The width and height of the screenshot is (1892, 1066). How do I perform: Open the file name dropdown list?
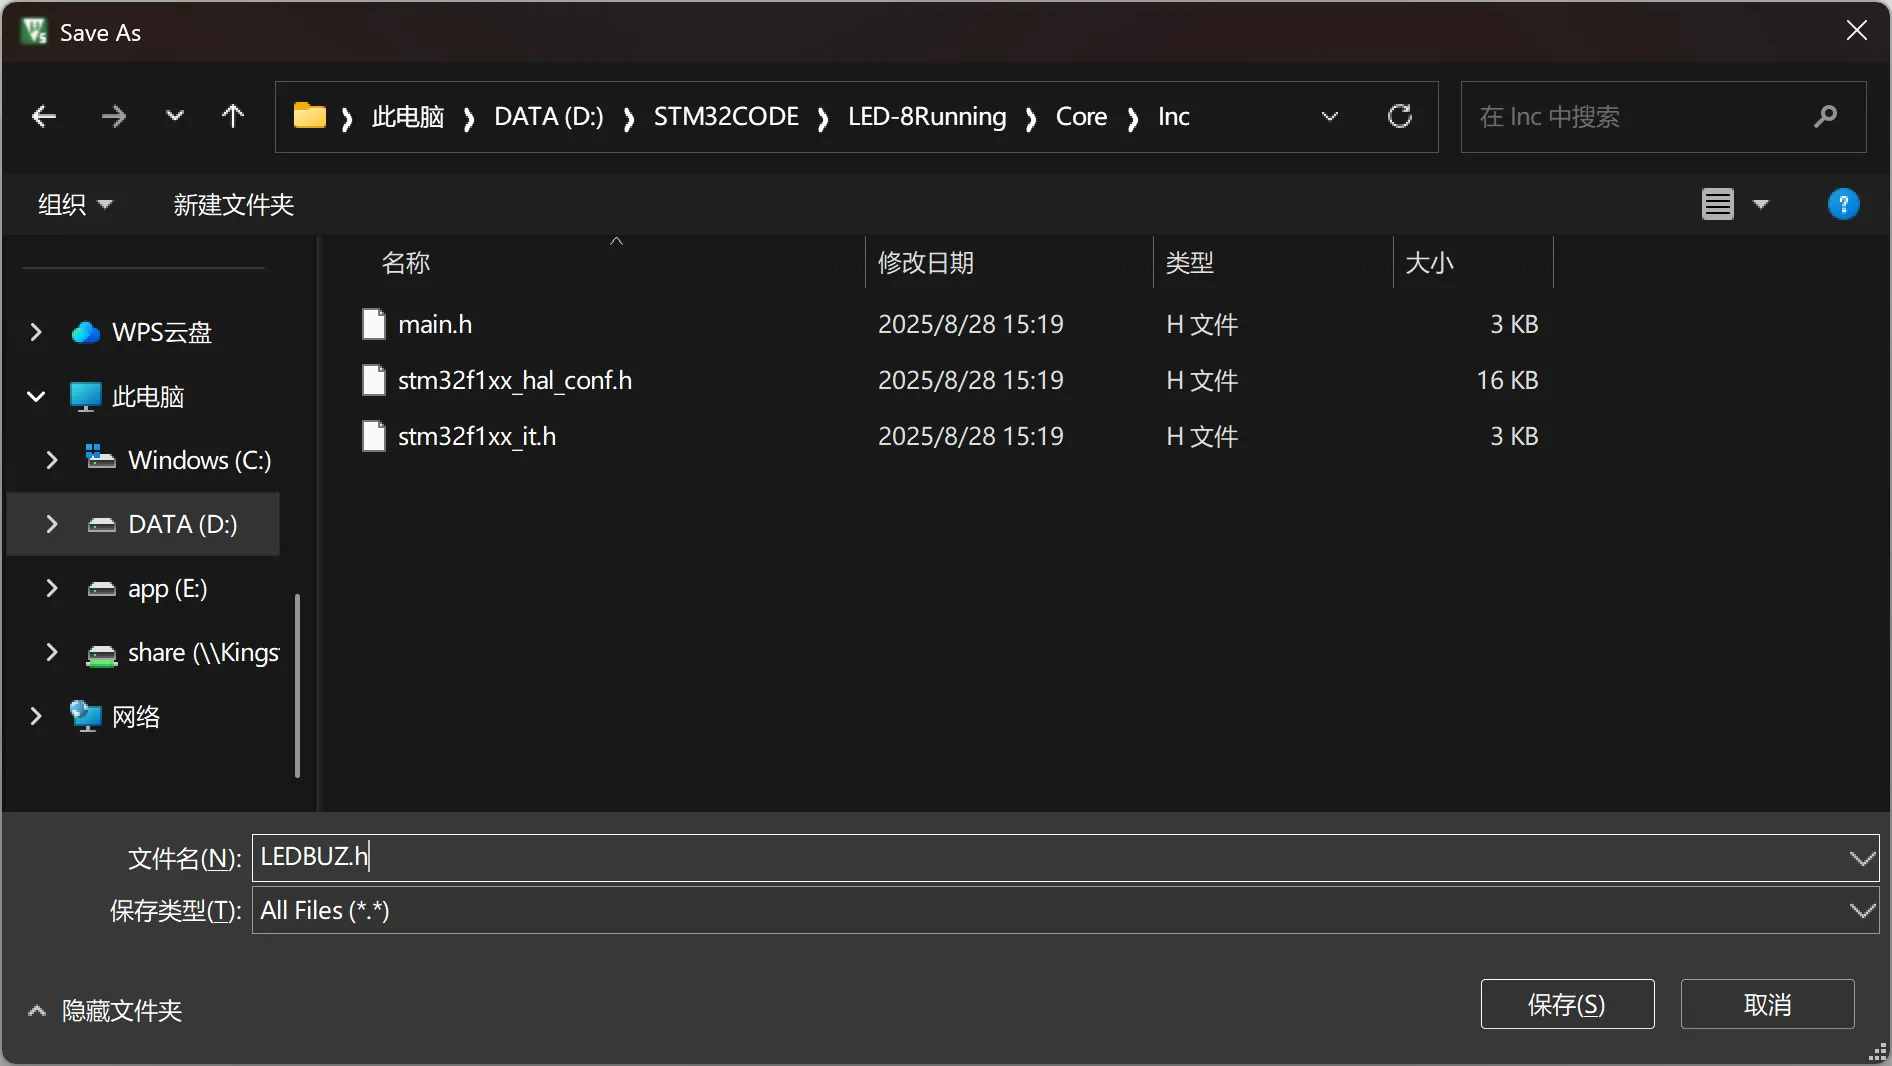click(x=1861, y=858)
